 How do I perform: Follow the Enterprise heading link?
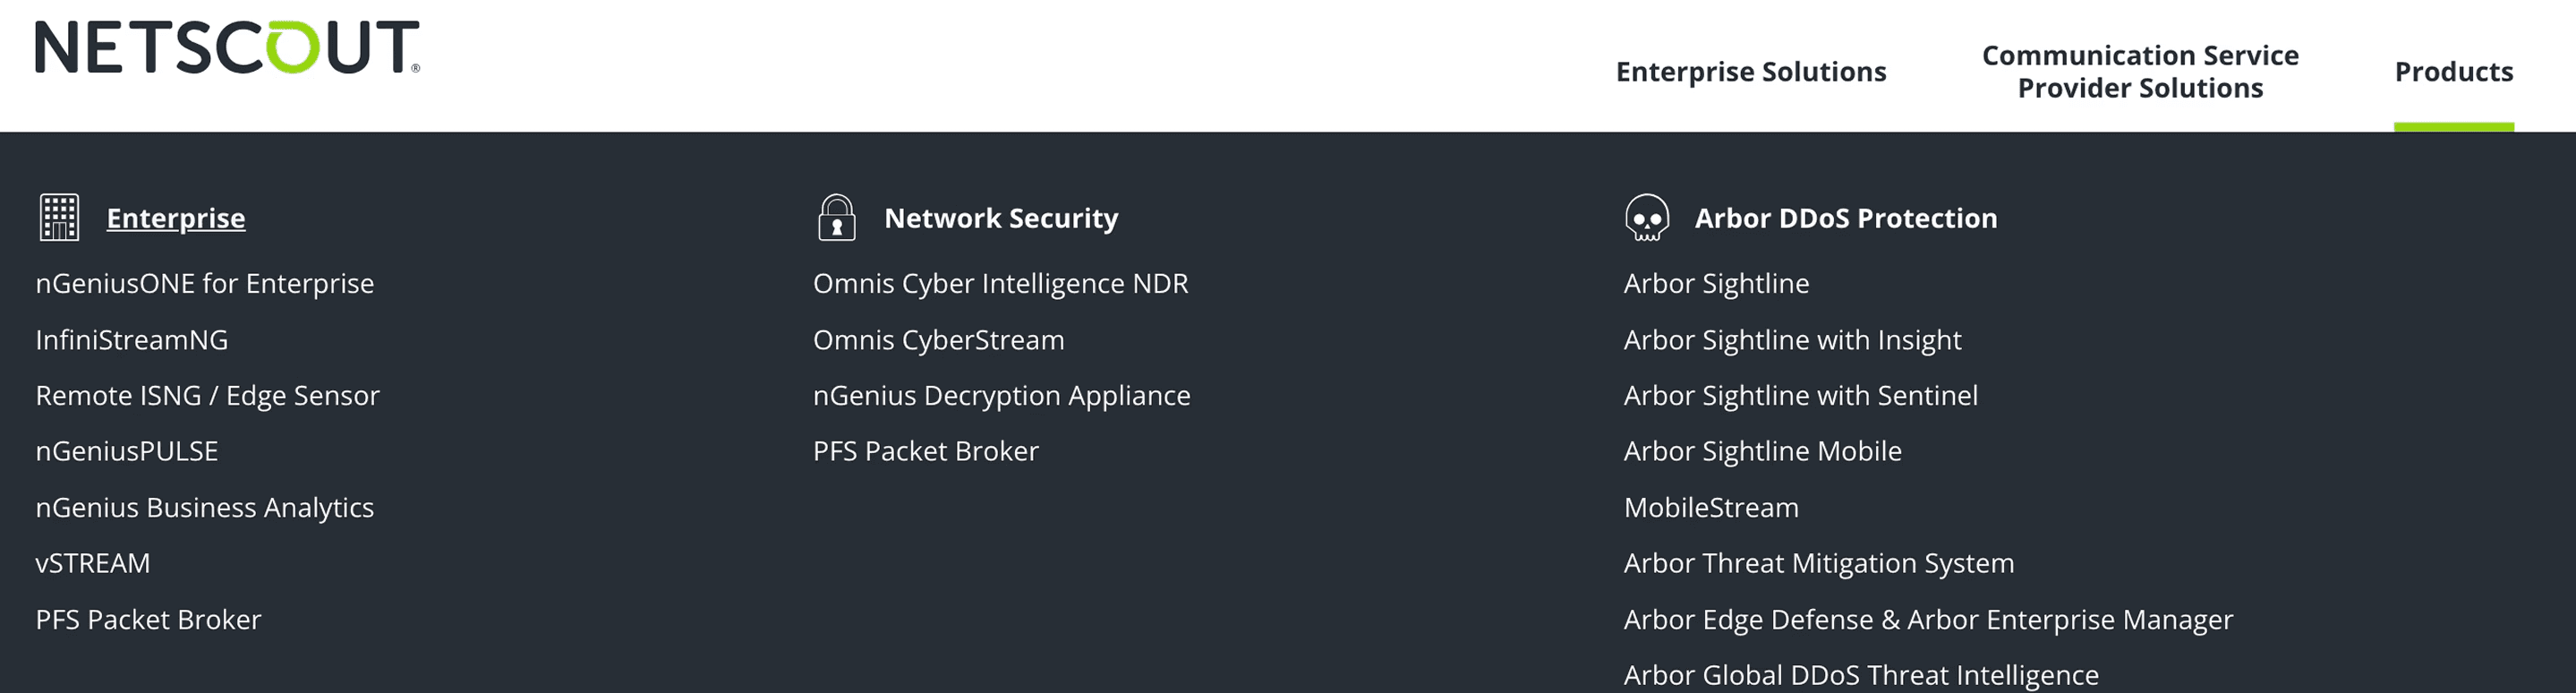coord(176,218)
